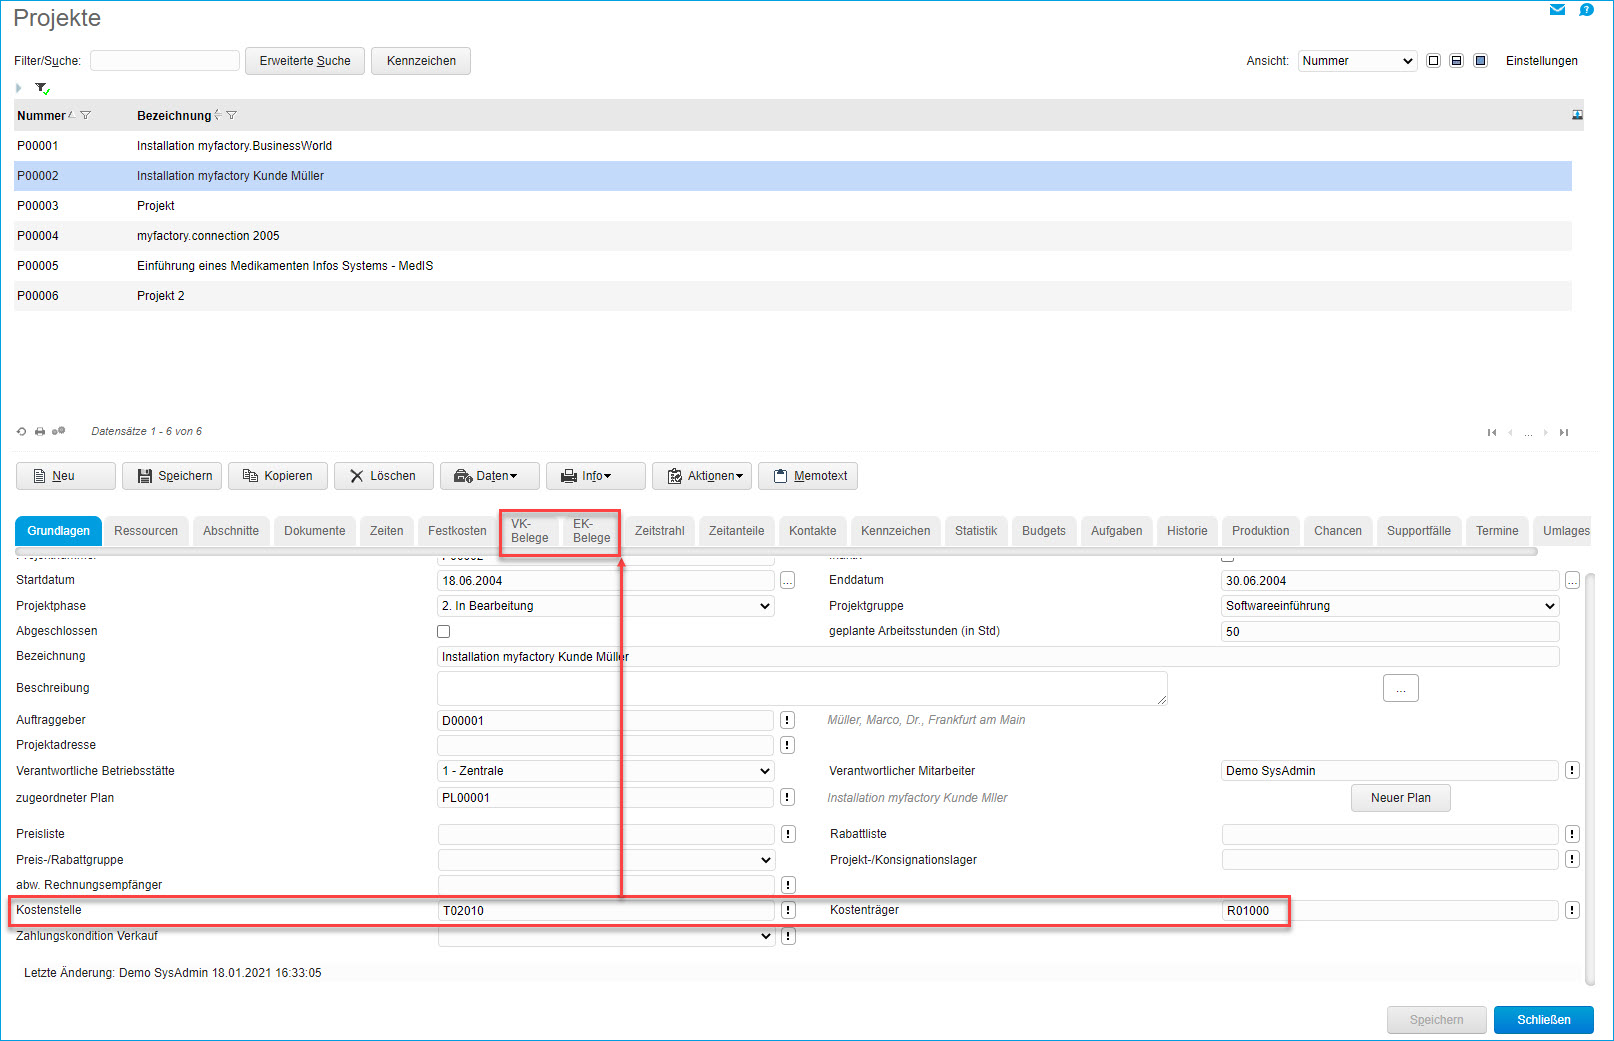Open the Projektgruppe dropdown
Viewport: 1614px width, 1041px height.
(x=1390, y=606)
